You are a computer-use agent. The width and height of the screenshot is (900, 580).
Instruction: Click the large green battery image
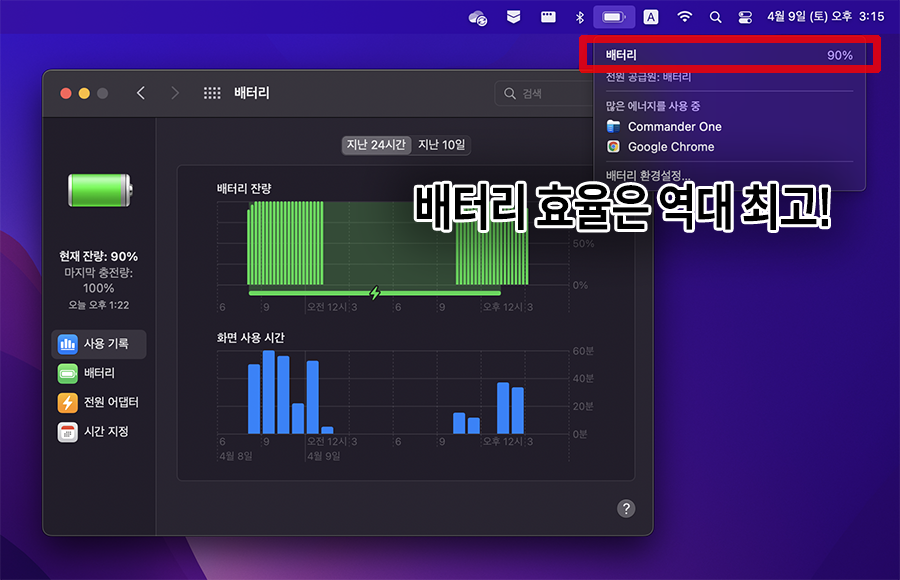point(100,190)
